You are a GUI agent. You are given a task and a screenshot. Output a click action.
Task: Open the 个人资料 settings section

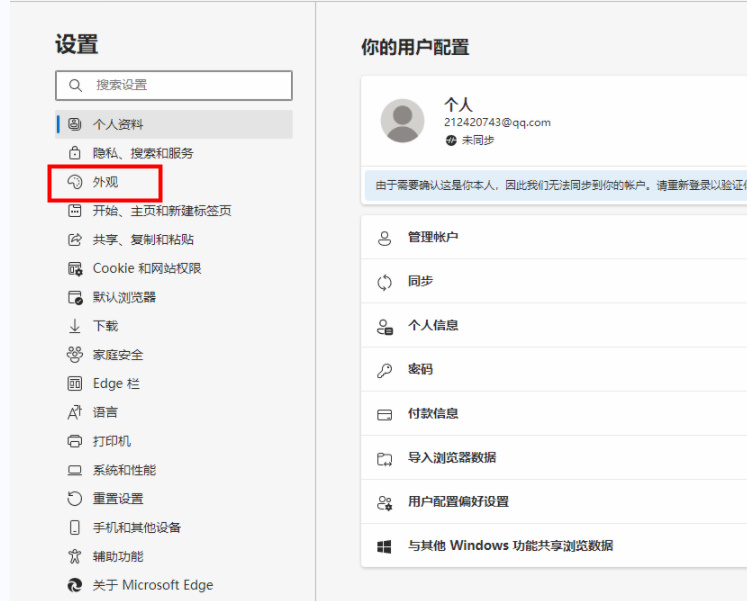[x=174, y=124]
